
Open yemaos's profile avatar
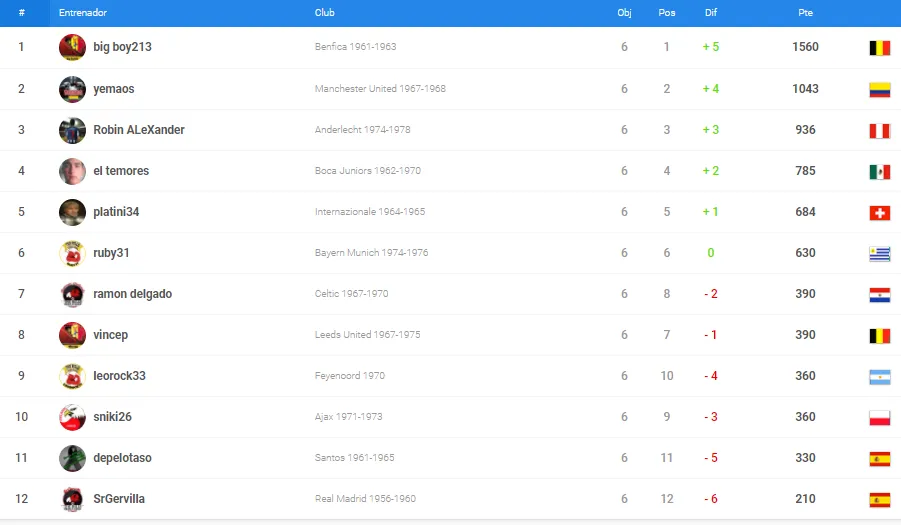[72, 89]
